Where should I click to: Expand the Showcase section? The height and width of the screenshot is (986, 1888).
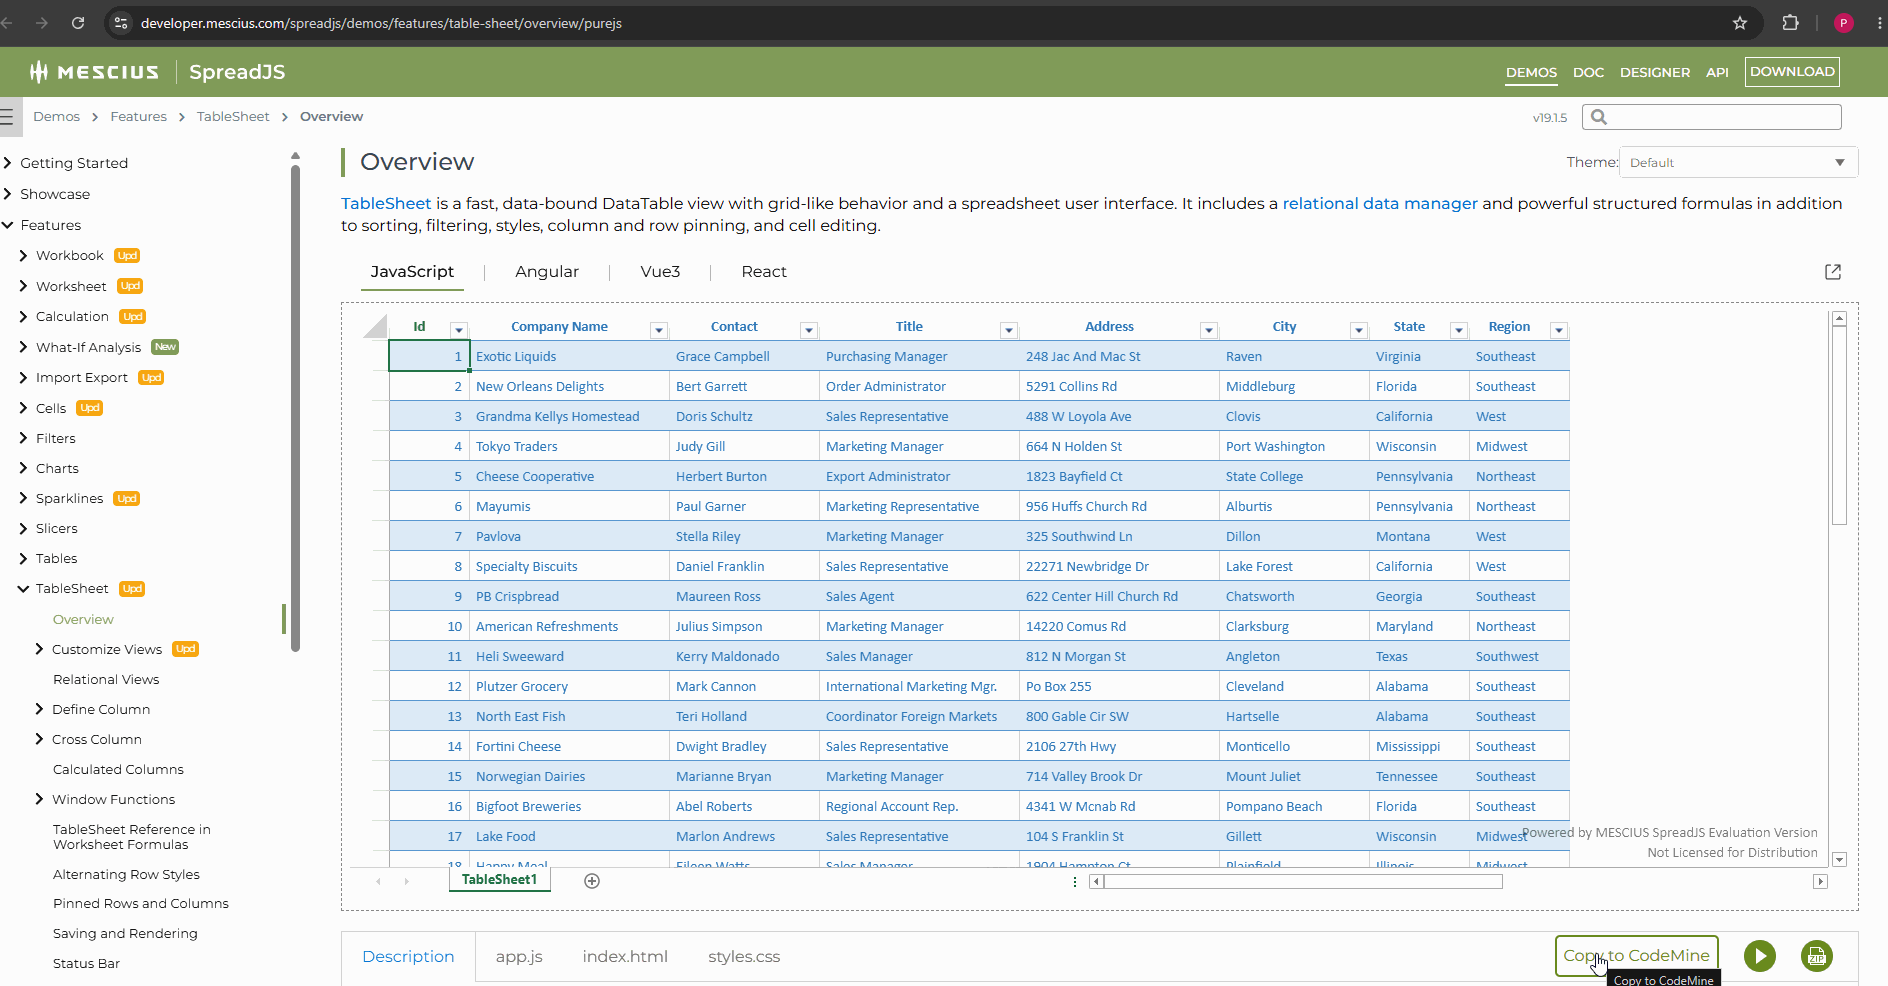point(7,194)
